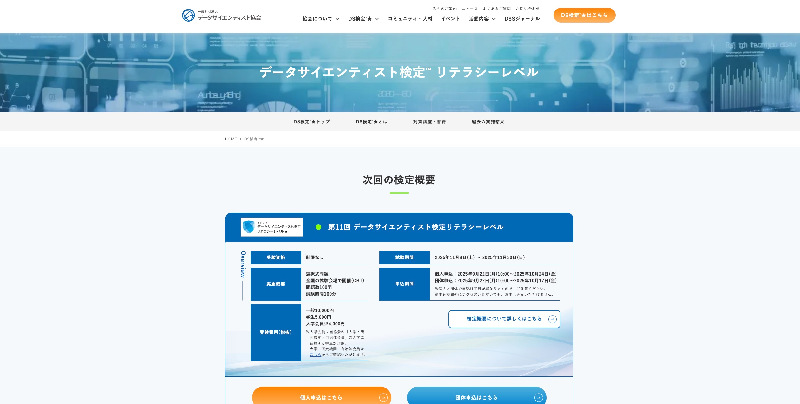Open the DSSジャーナル menu item

(x=520, y=18)
